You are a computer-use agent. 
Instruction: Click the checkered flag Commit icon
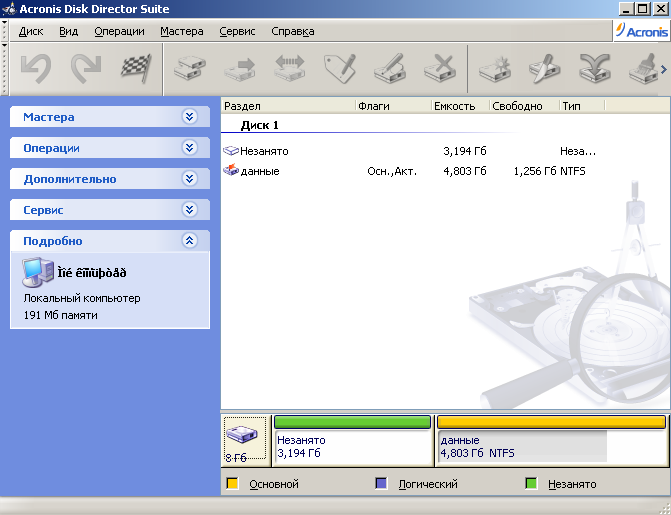[137, 68]
